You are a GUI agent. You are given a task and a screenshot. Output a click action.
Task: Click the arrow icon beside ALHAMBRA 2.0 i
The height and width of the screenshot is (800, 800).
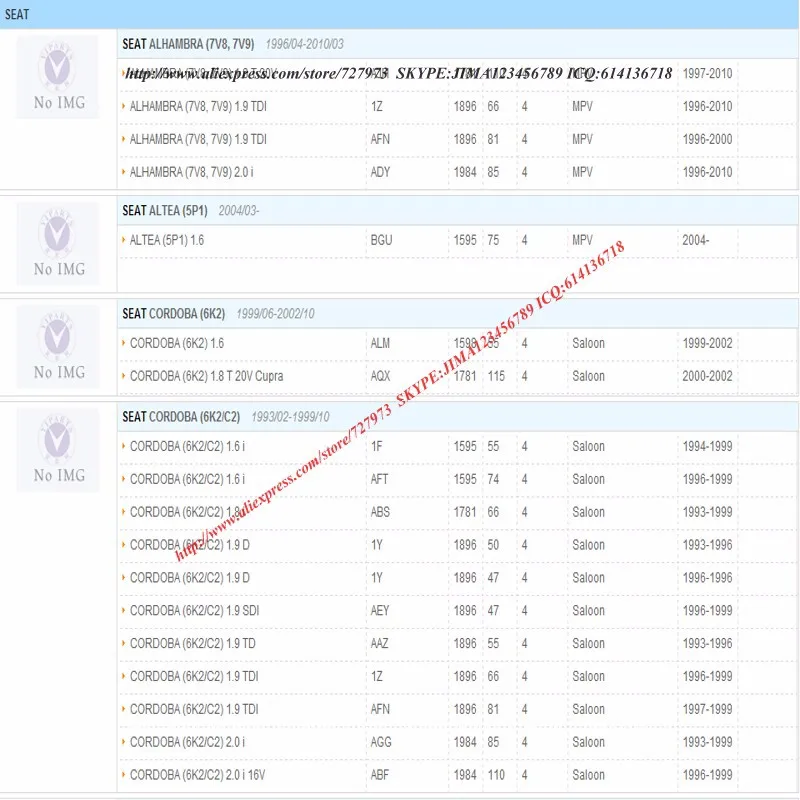[123, 172]
